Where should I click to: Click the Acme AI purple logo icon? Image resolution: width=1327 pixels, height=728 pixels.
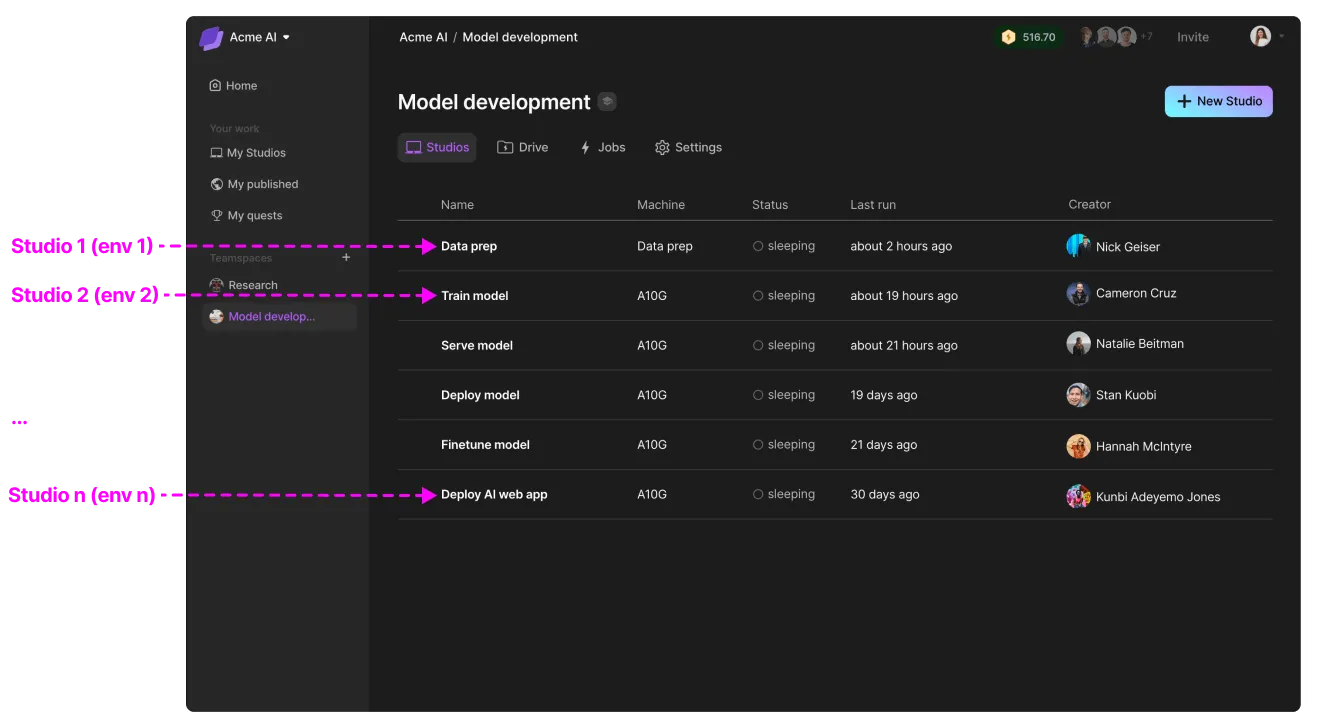[x=211, y=38]
